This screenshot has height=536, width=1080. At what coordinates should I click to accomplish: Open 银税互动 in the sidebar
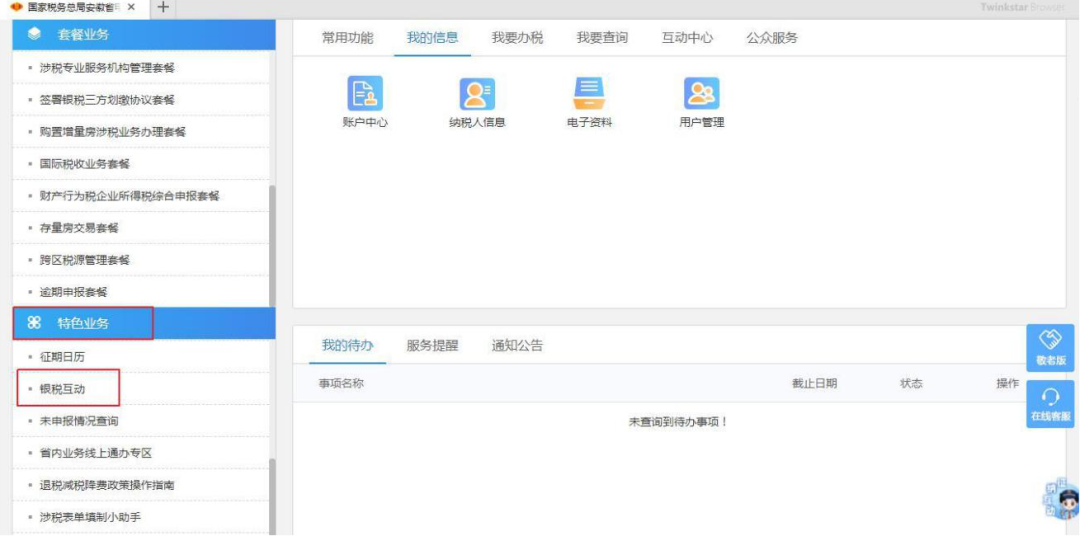62,389
